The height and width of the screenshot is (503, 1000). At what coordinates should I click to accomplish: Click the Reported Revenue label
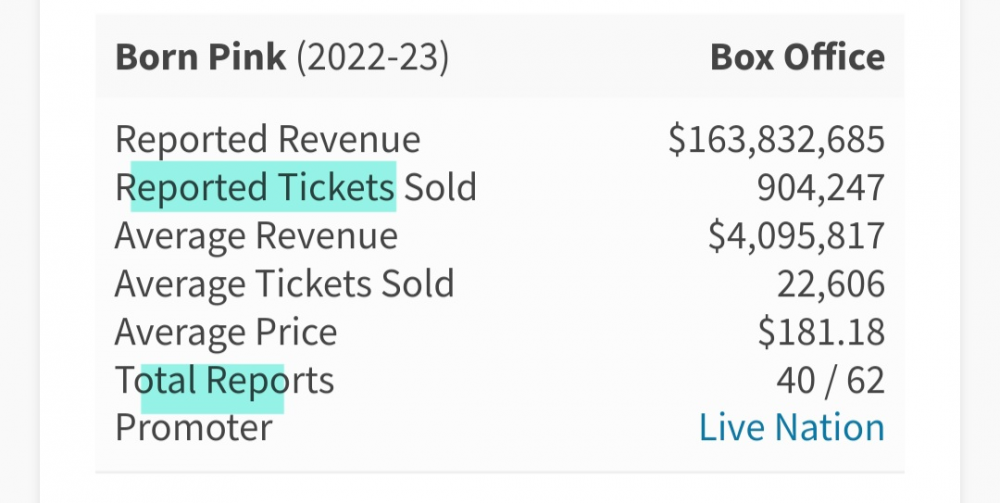268,140
